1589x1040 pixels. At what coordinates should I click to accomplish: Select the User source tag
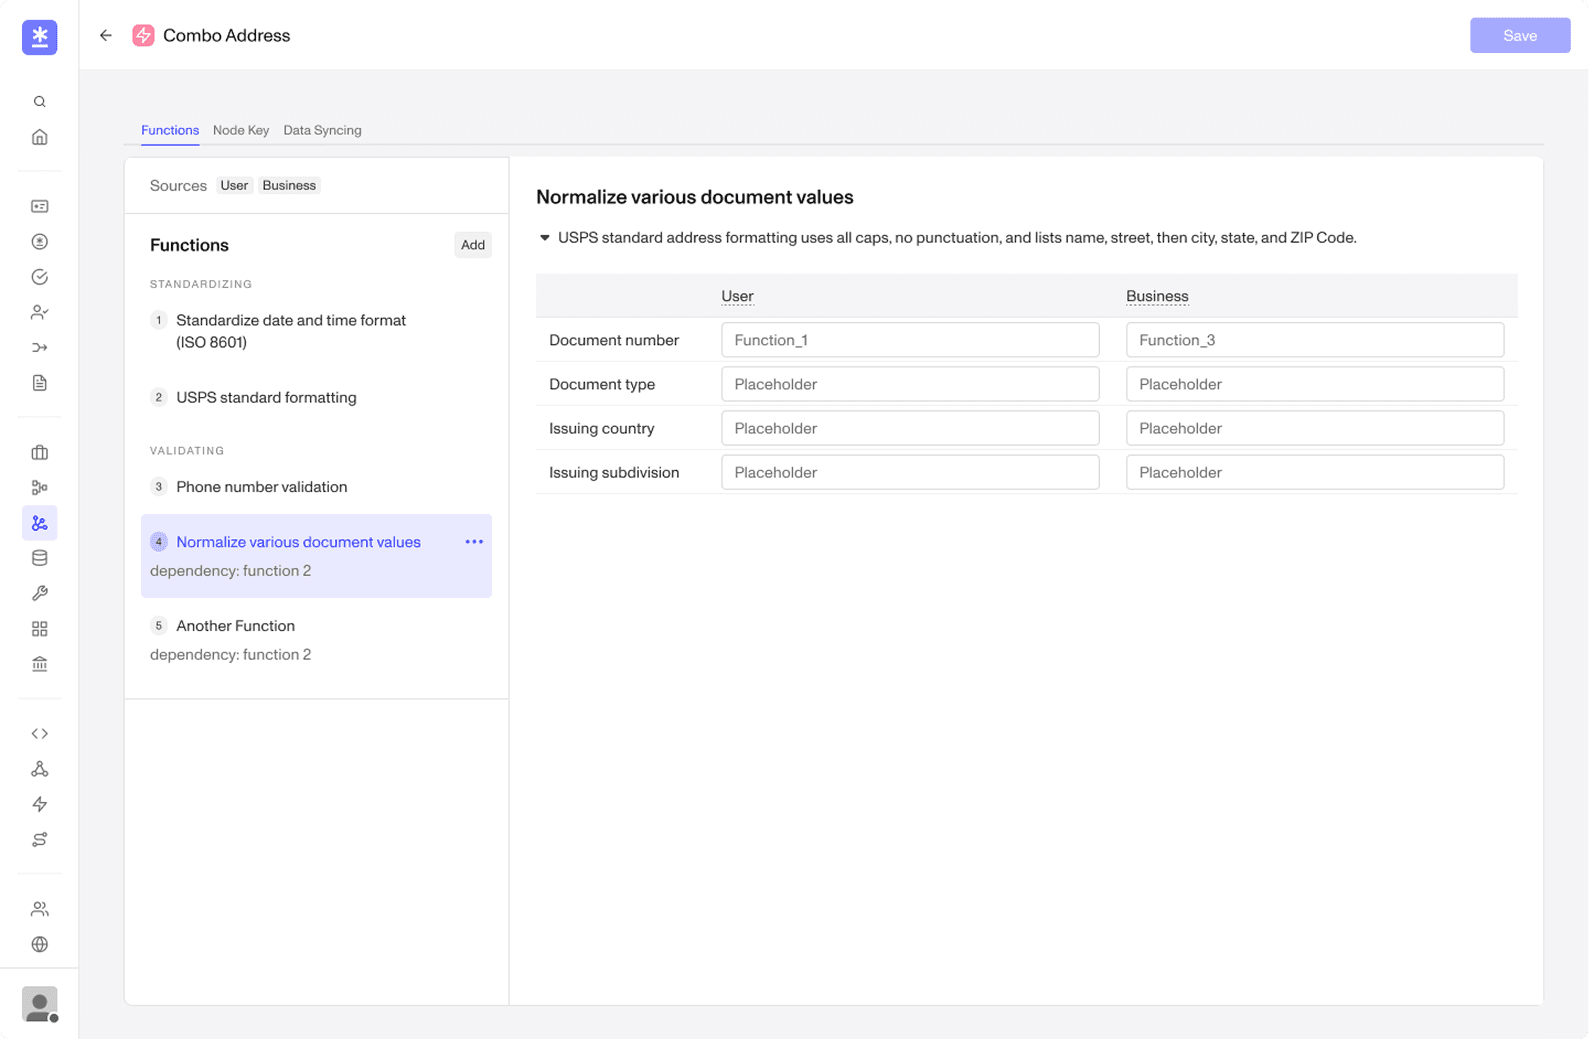click(234, 186)
